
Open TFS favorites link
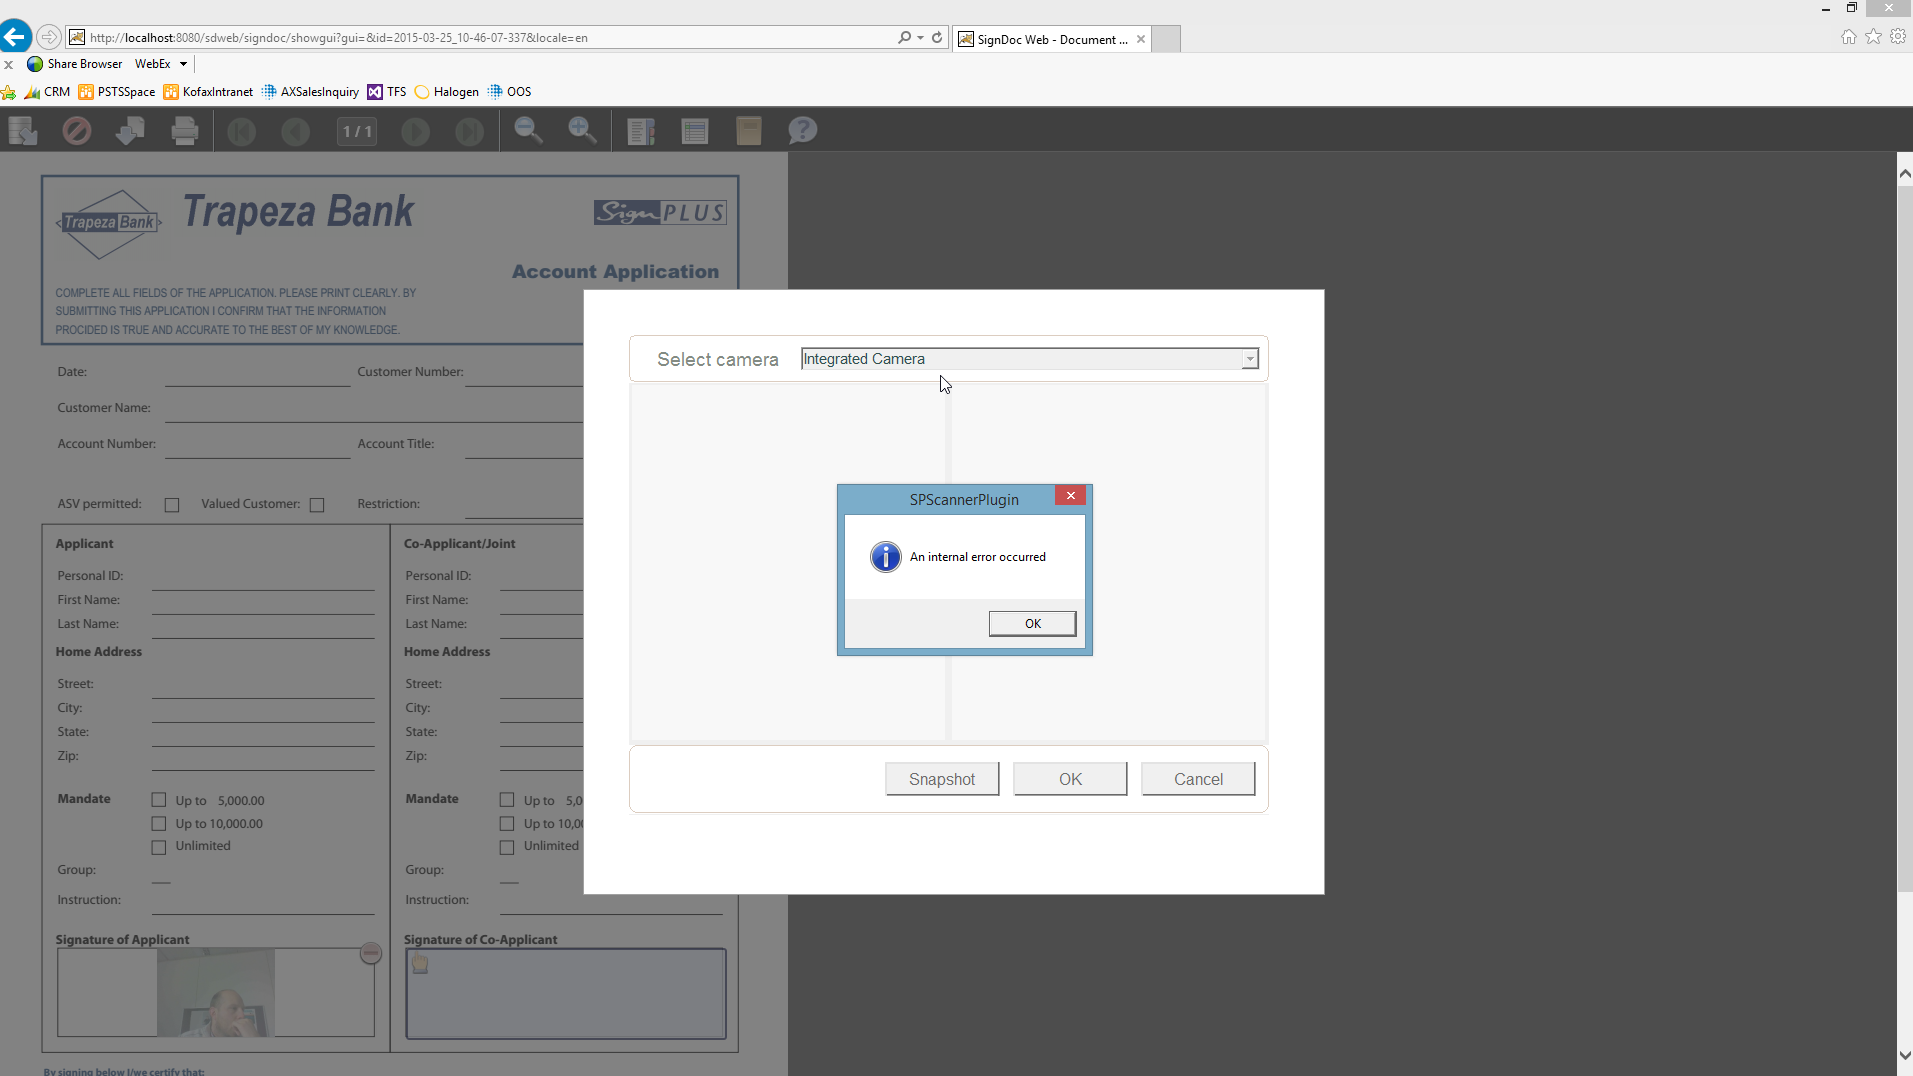[x=386, y=92]
